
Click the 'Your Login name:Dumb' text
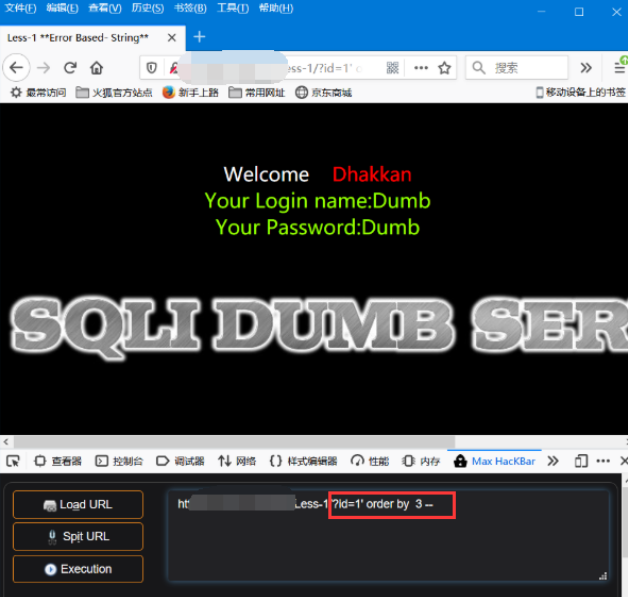(x=318, y=201)
